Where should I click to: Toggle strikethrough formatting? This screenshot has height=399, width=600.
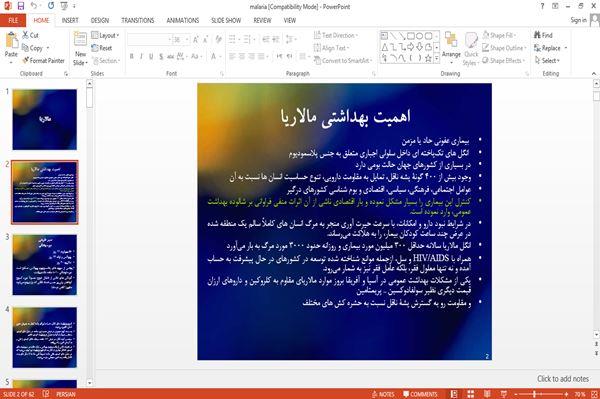coord(171,57)
